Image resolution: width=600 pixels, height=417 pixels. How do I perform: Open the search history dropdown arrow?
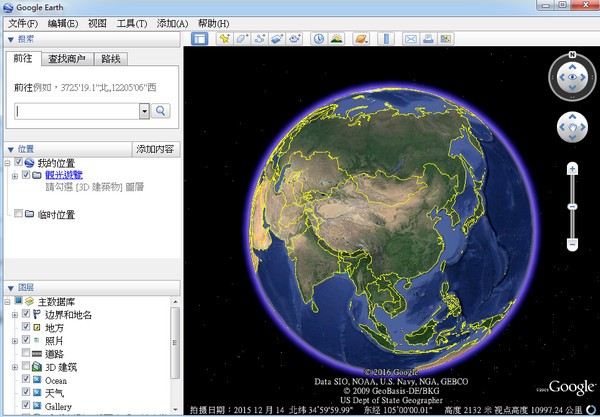(144, 111)
